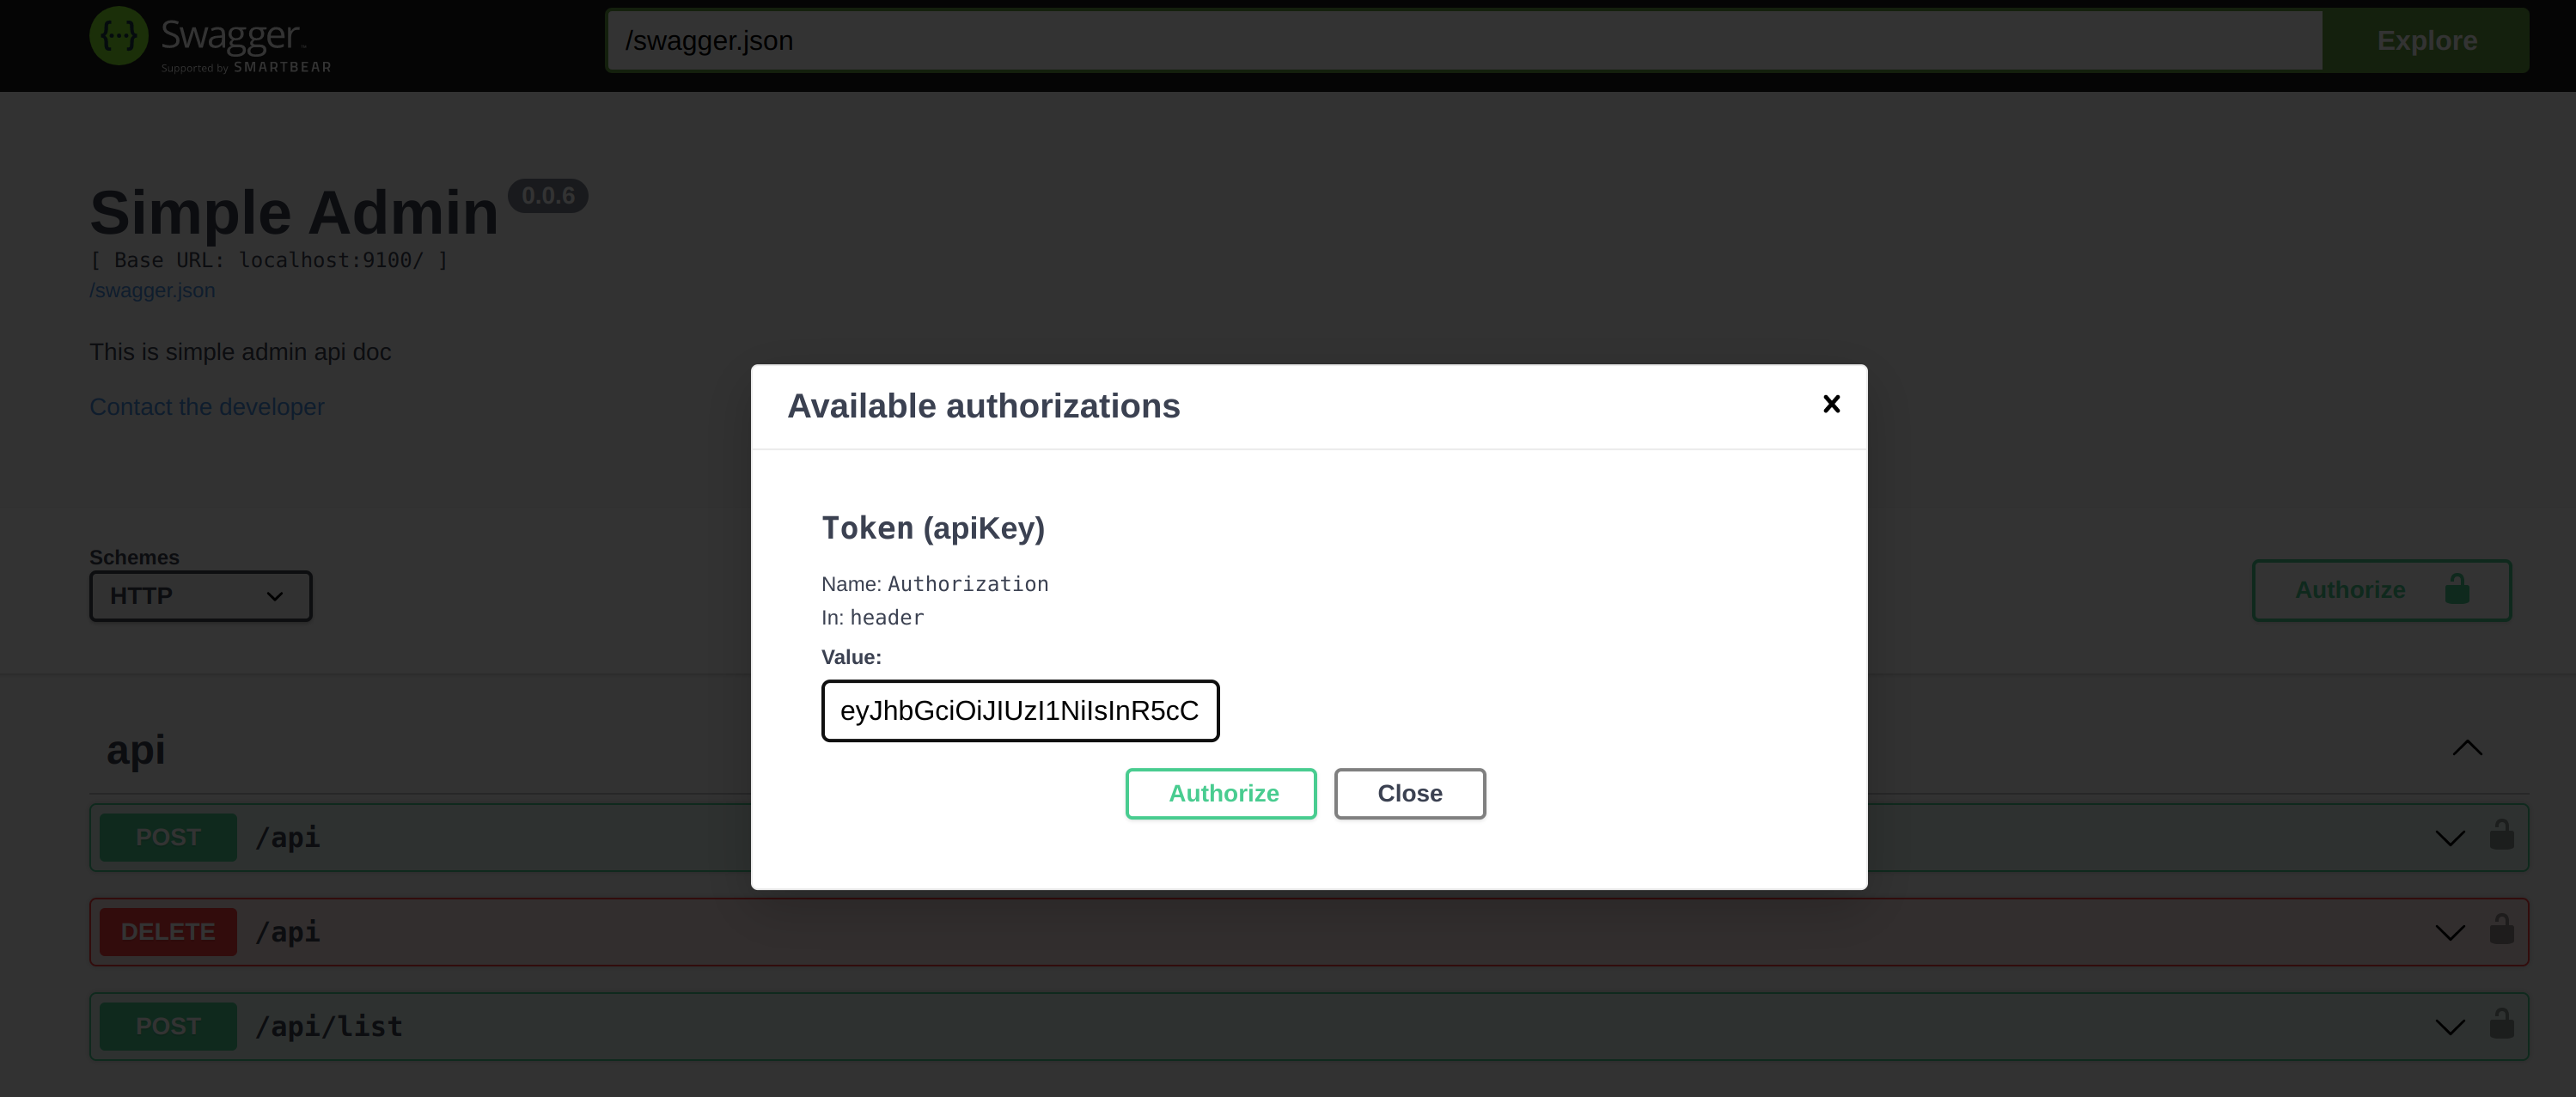Click the lock icon on DELETE /api row
Image resolution: width=2576 pixels, height=1097 pixels.
pos(2502,929)
